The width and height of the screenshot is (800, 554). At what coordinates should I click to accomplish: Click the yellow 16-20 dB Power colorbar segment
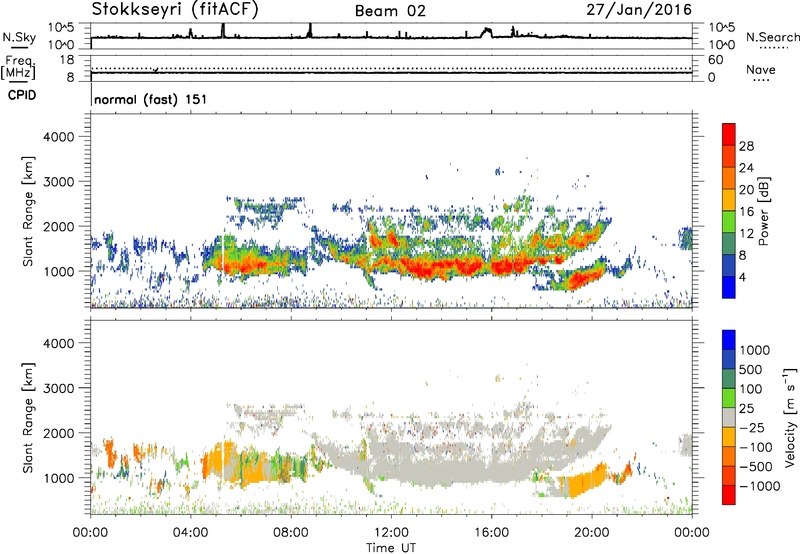729,200
